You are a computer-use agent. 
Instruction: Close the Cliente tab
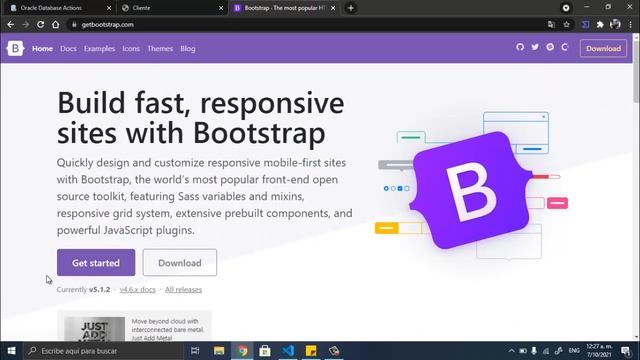click(x=221, y=8)
